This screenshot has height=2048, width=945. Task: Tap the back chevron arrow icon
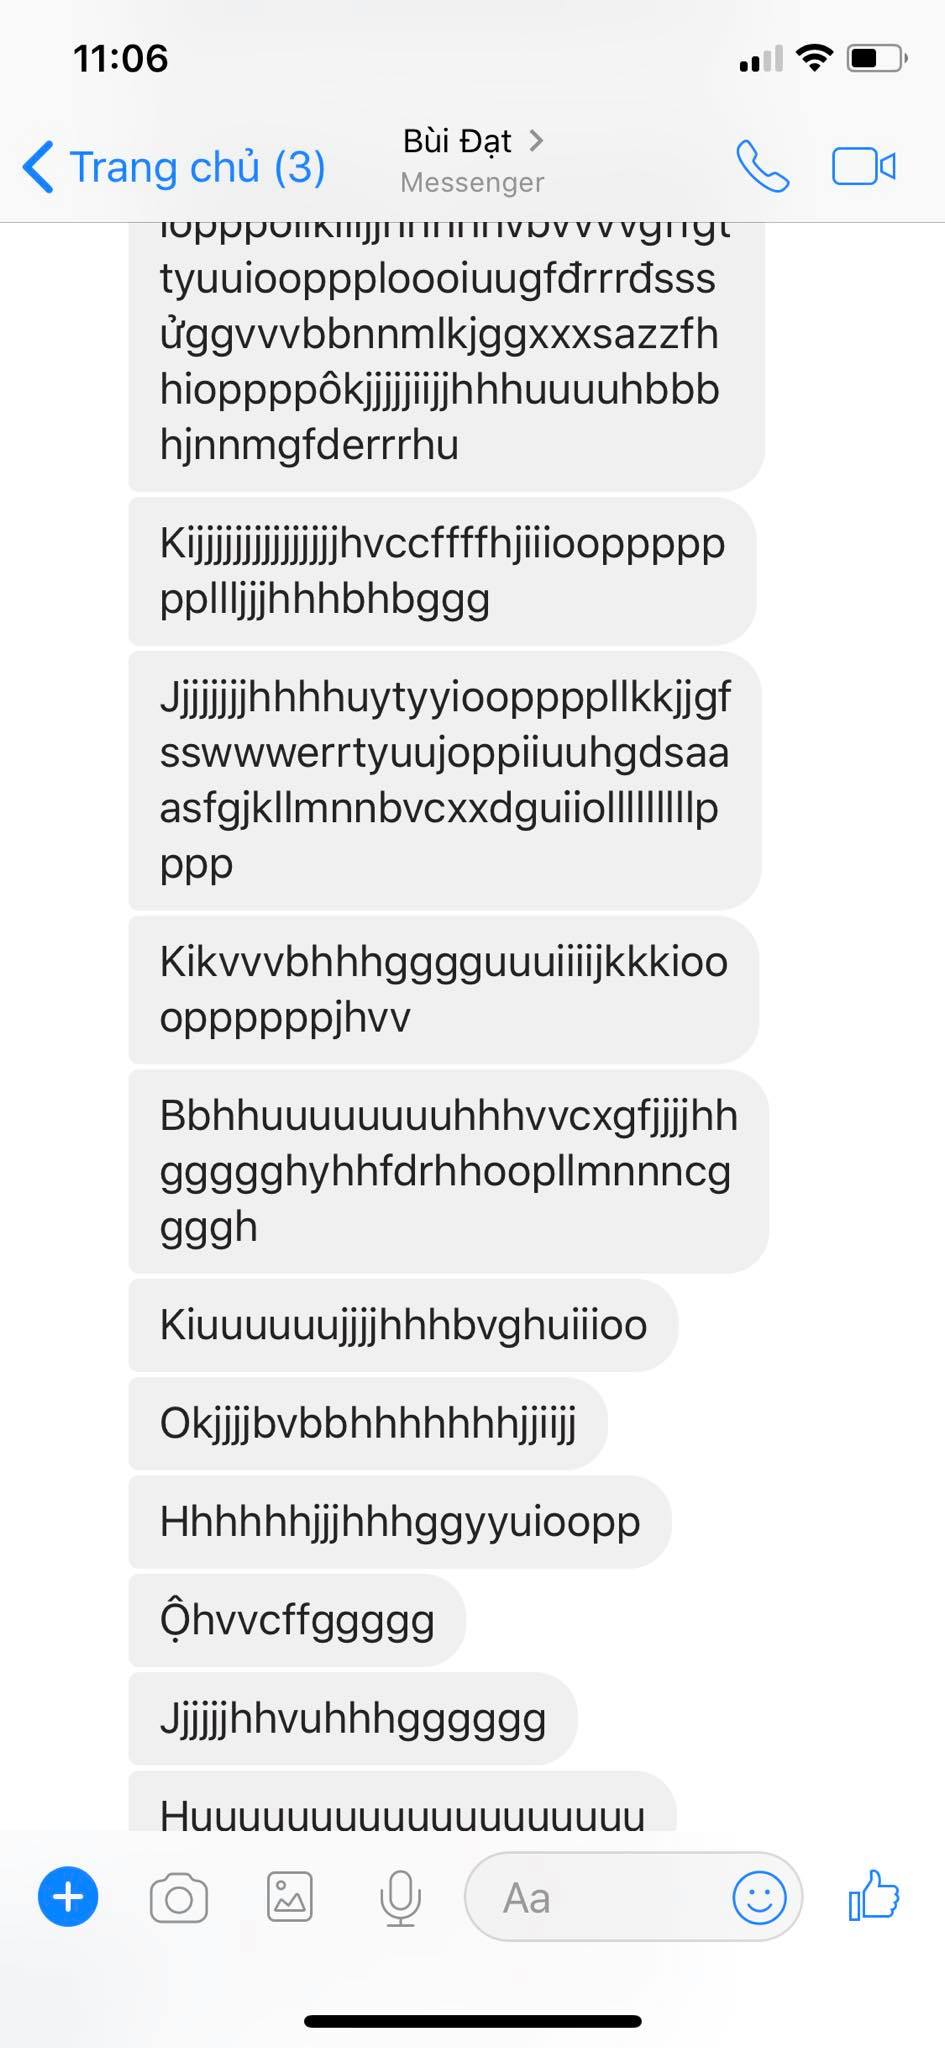pos(37,166)
